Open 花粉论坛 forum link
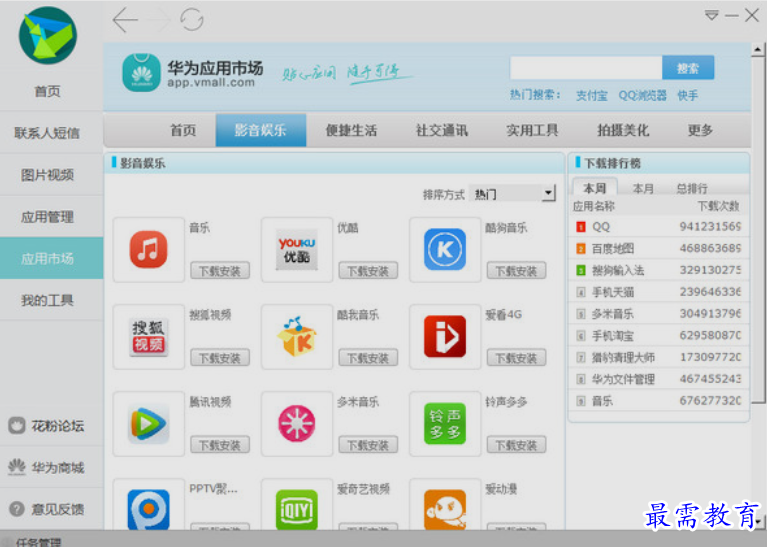 (46, 426)
